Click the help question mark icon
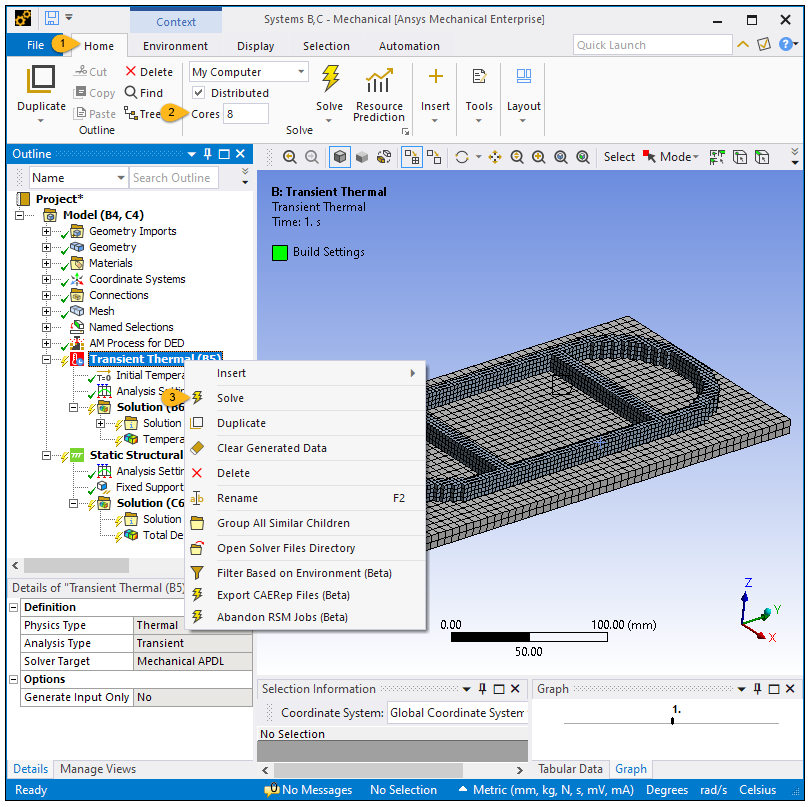The width and height of the screenshot is (810, 807). point(785,44)
